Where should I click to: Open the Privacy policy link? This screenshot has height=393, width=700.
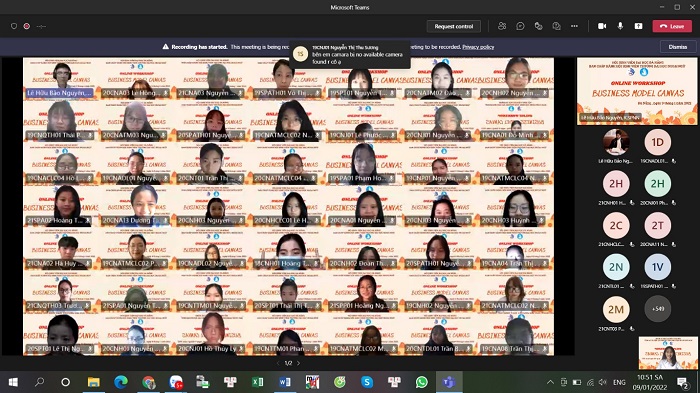click(478, 47)
